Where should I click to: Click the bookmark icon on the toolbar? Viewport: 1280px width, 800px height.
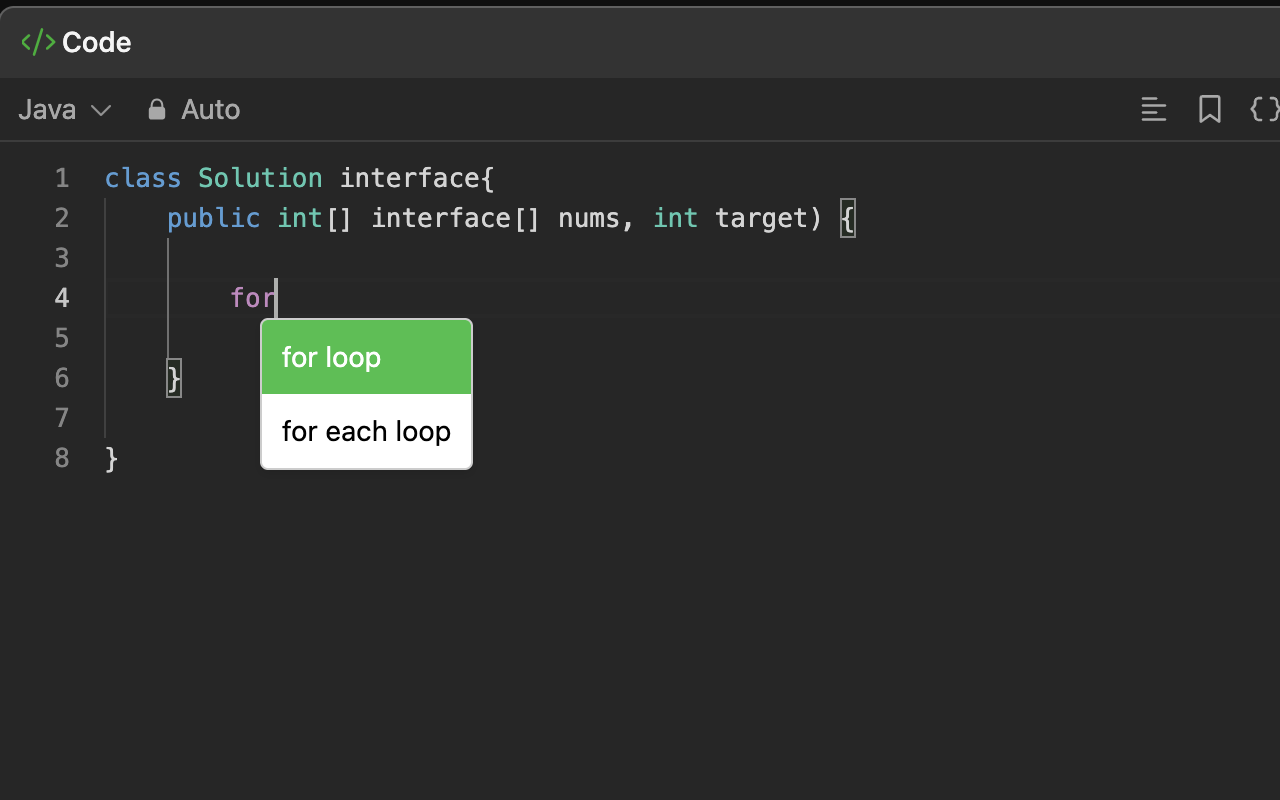tap(1209, 109)
